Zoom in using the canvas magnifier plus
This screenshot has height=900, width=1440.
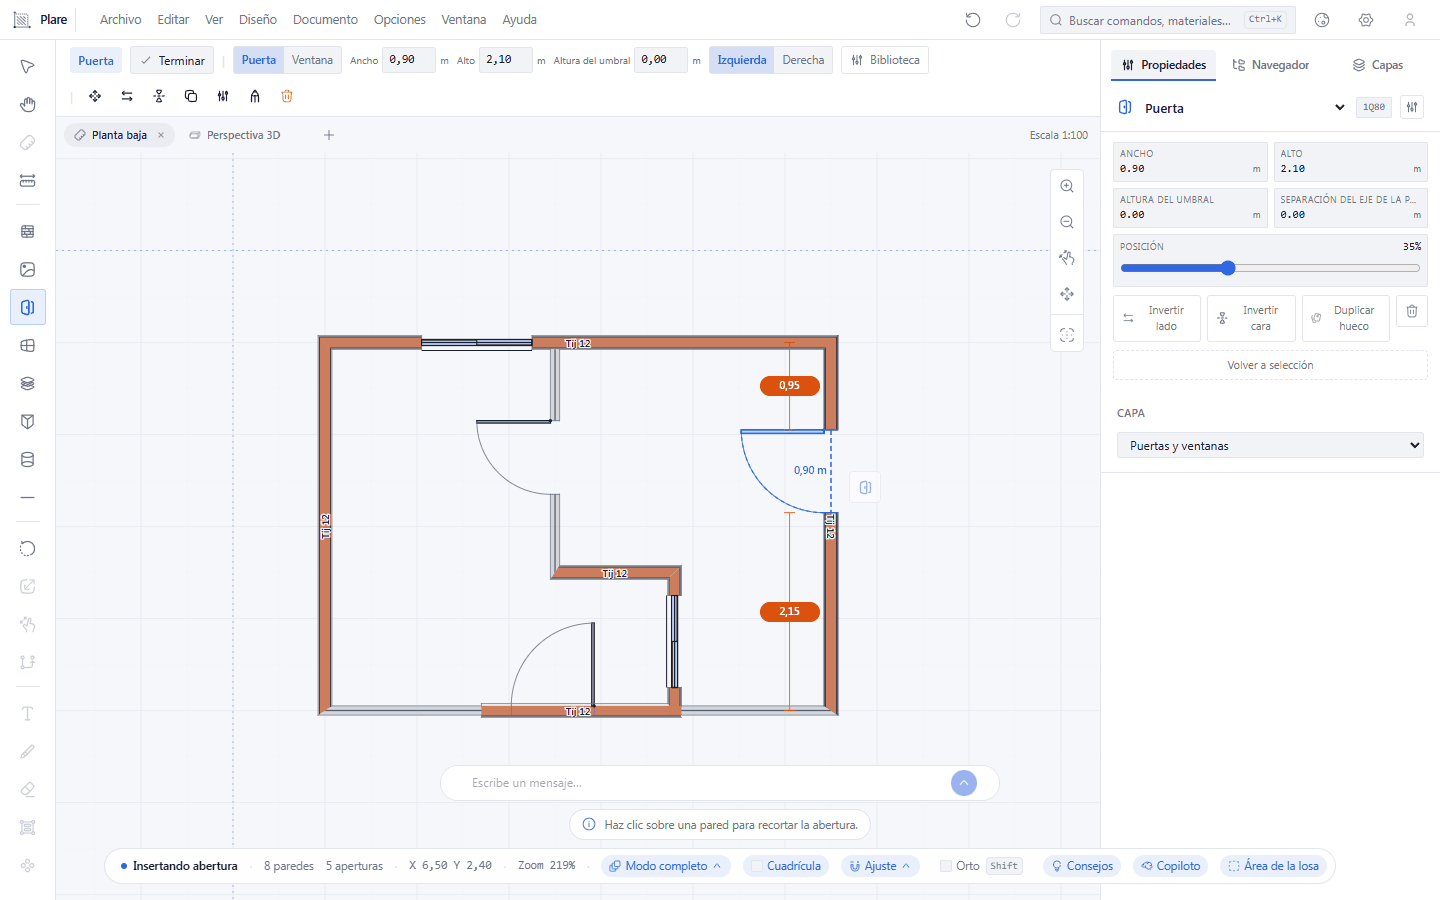point(1067,186)
